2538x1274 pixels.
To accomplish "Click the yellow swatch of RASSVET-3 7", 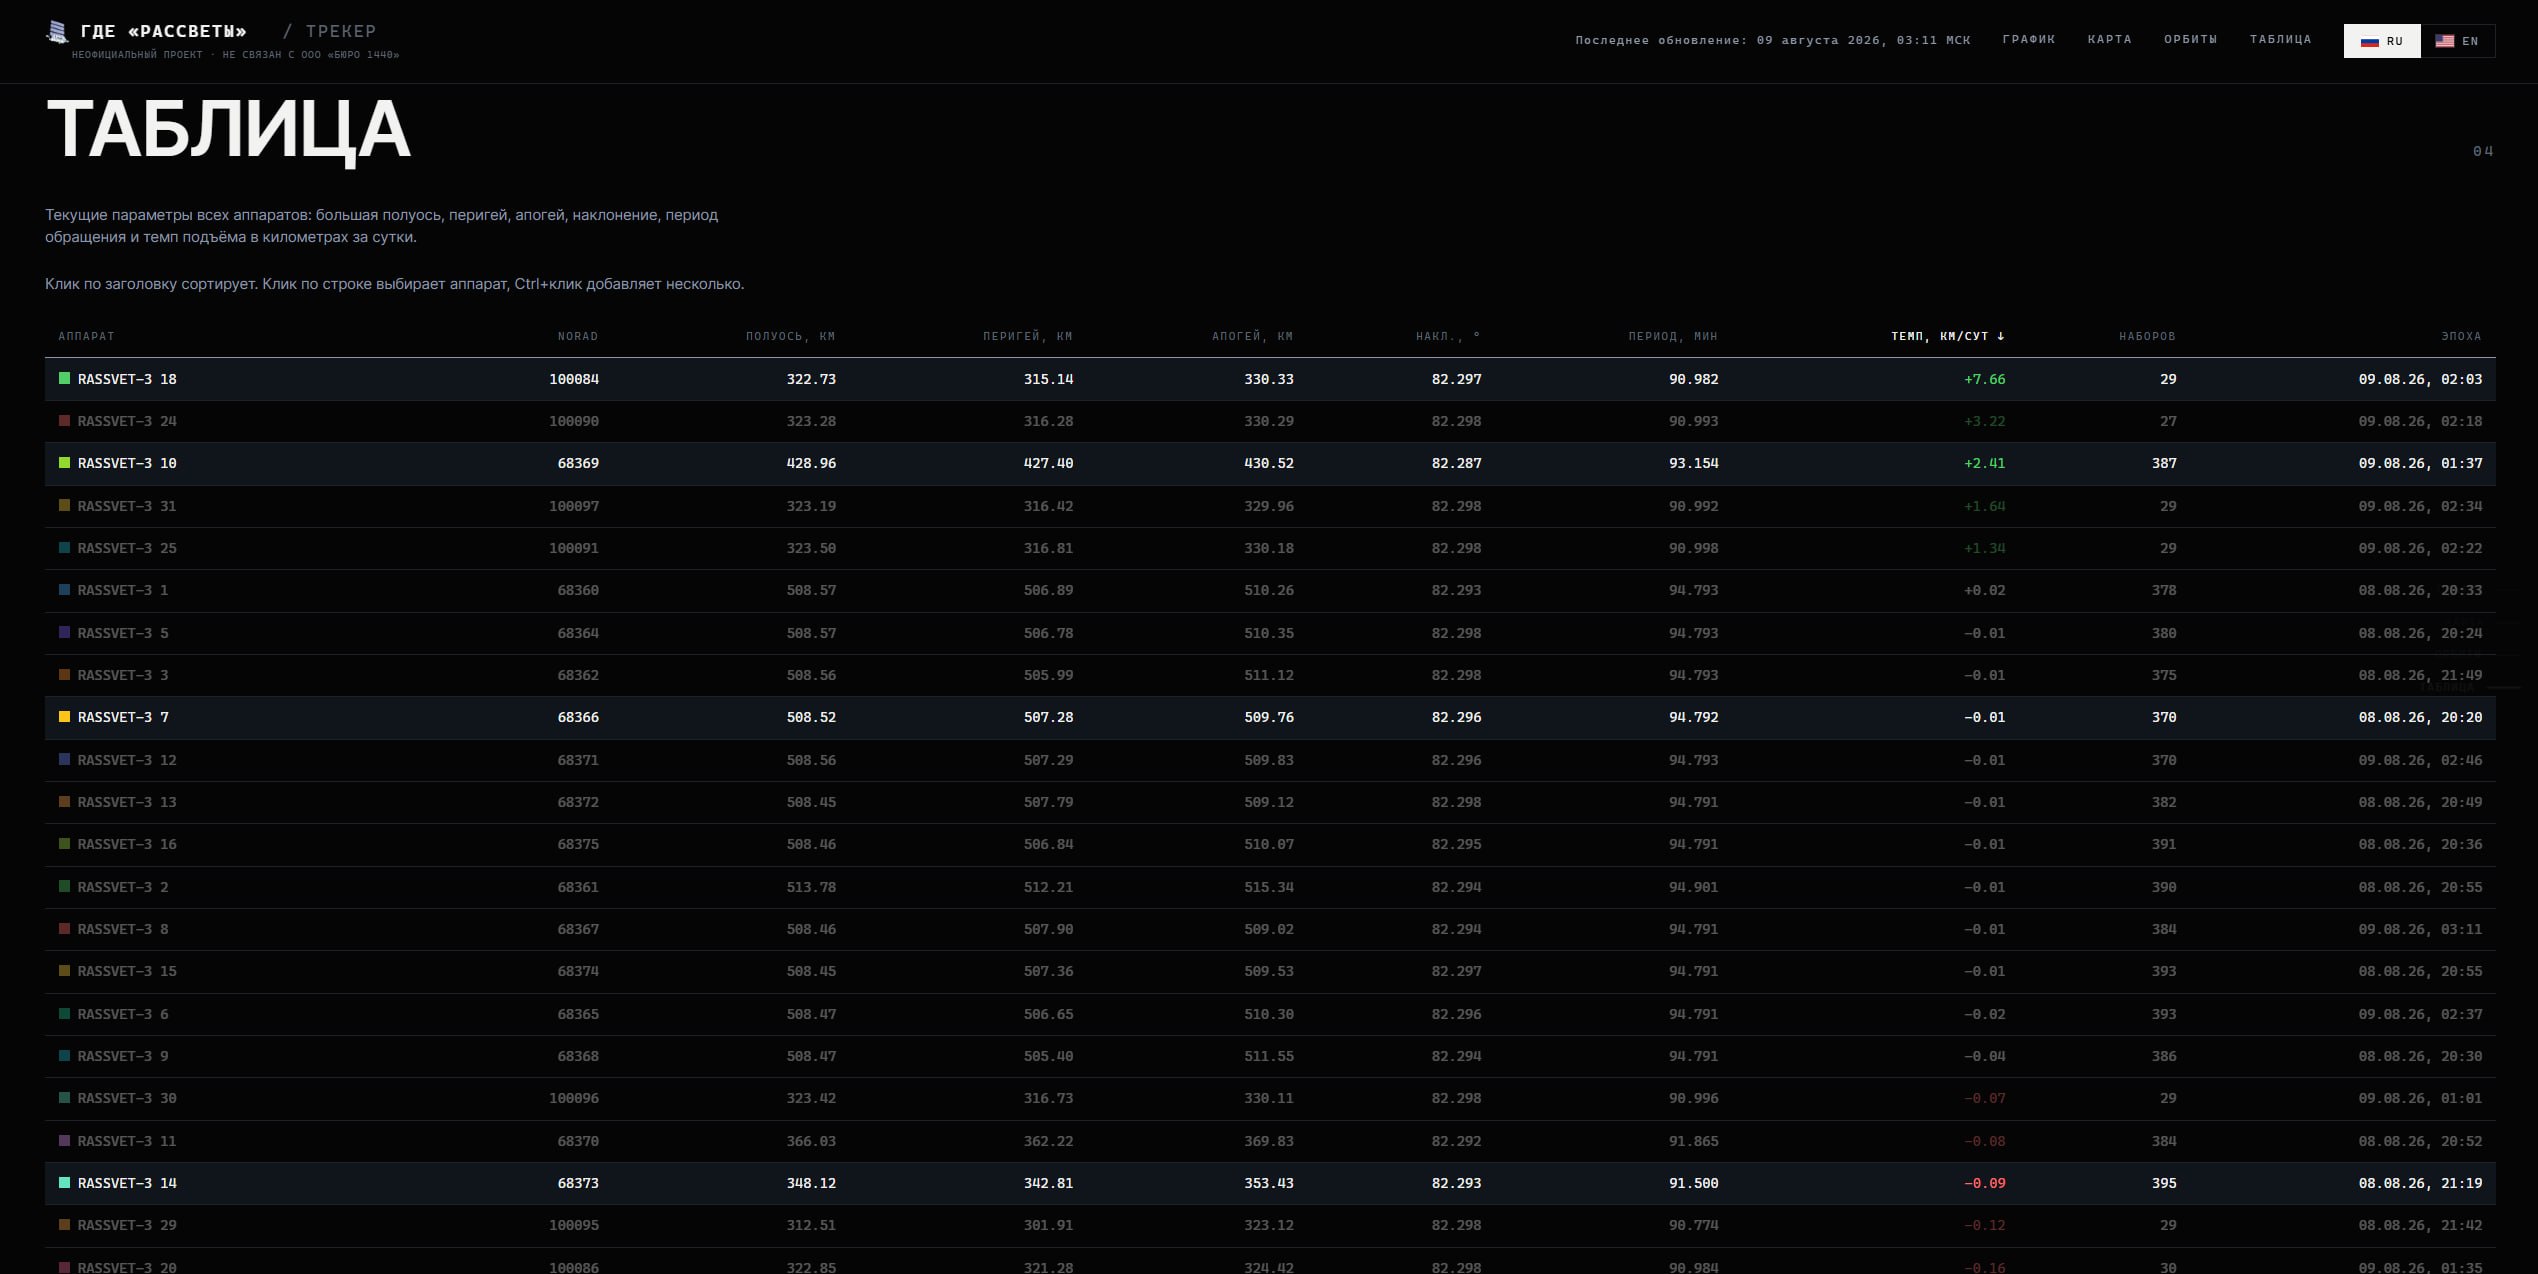I will point(65,717).
